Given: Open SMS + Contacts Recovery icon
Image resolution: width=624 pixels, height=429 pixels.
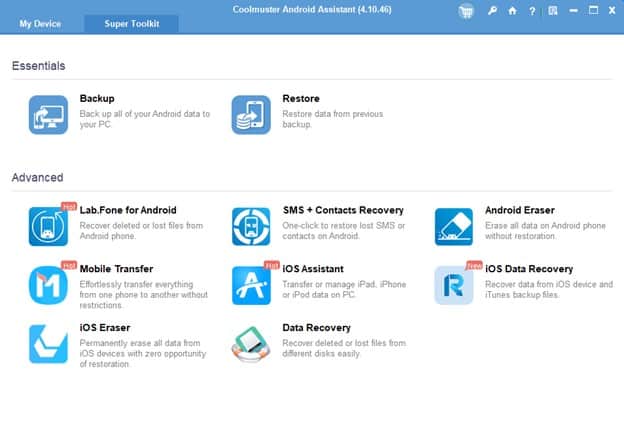Looking at the screenshot, I should [x=251, y=226].
